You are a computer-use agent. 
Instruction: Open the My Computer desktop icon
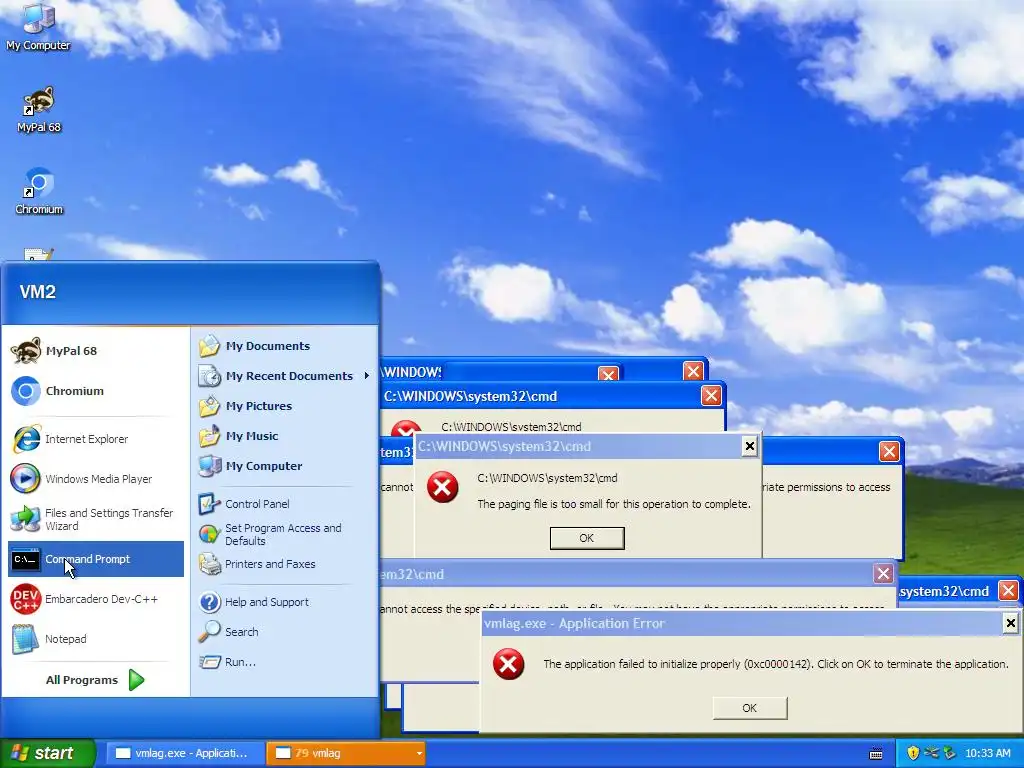[x=38, y=26]
